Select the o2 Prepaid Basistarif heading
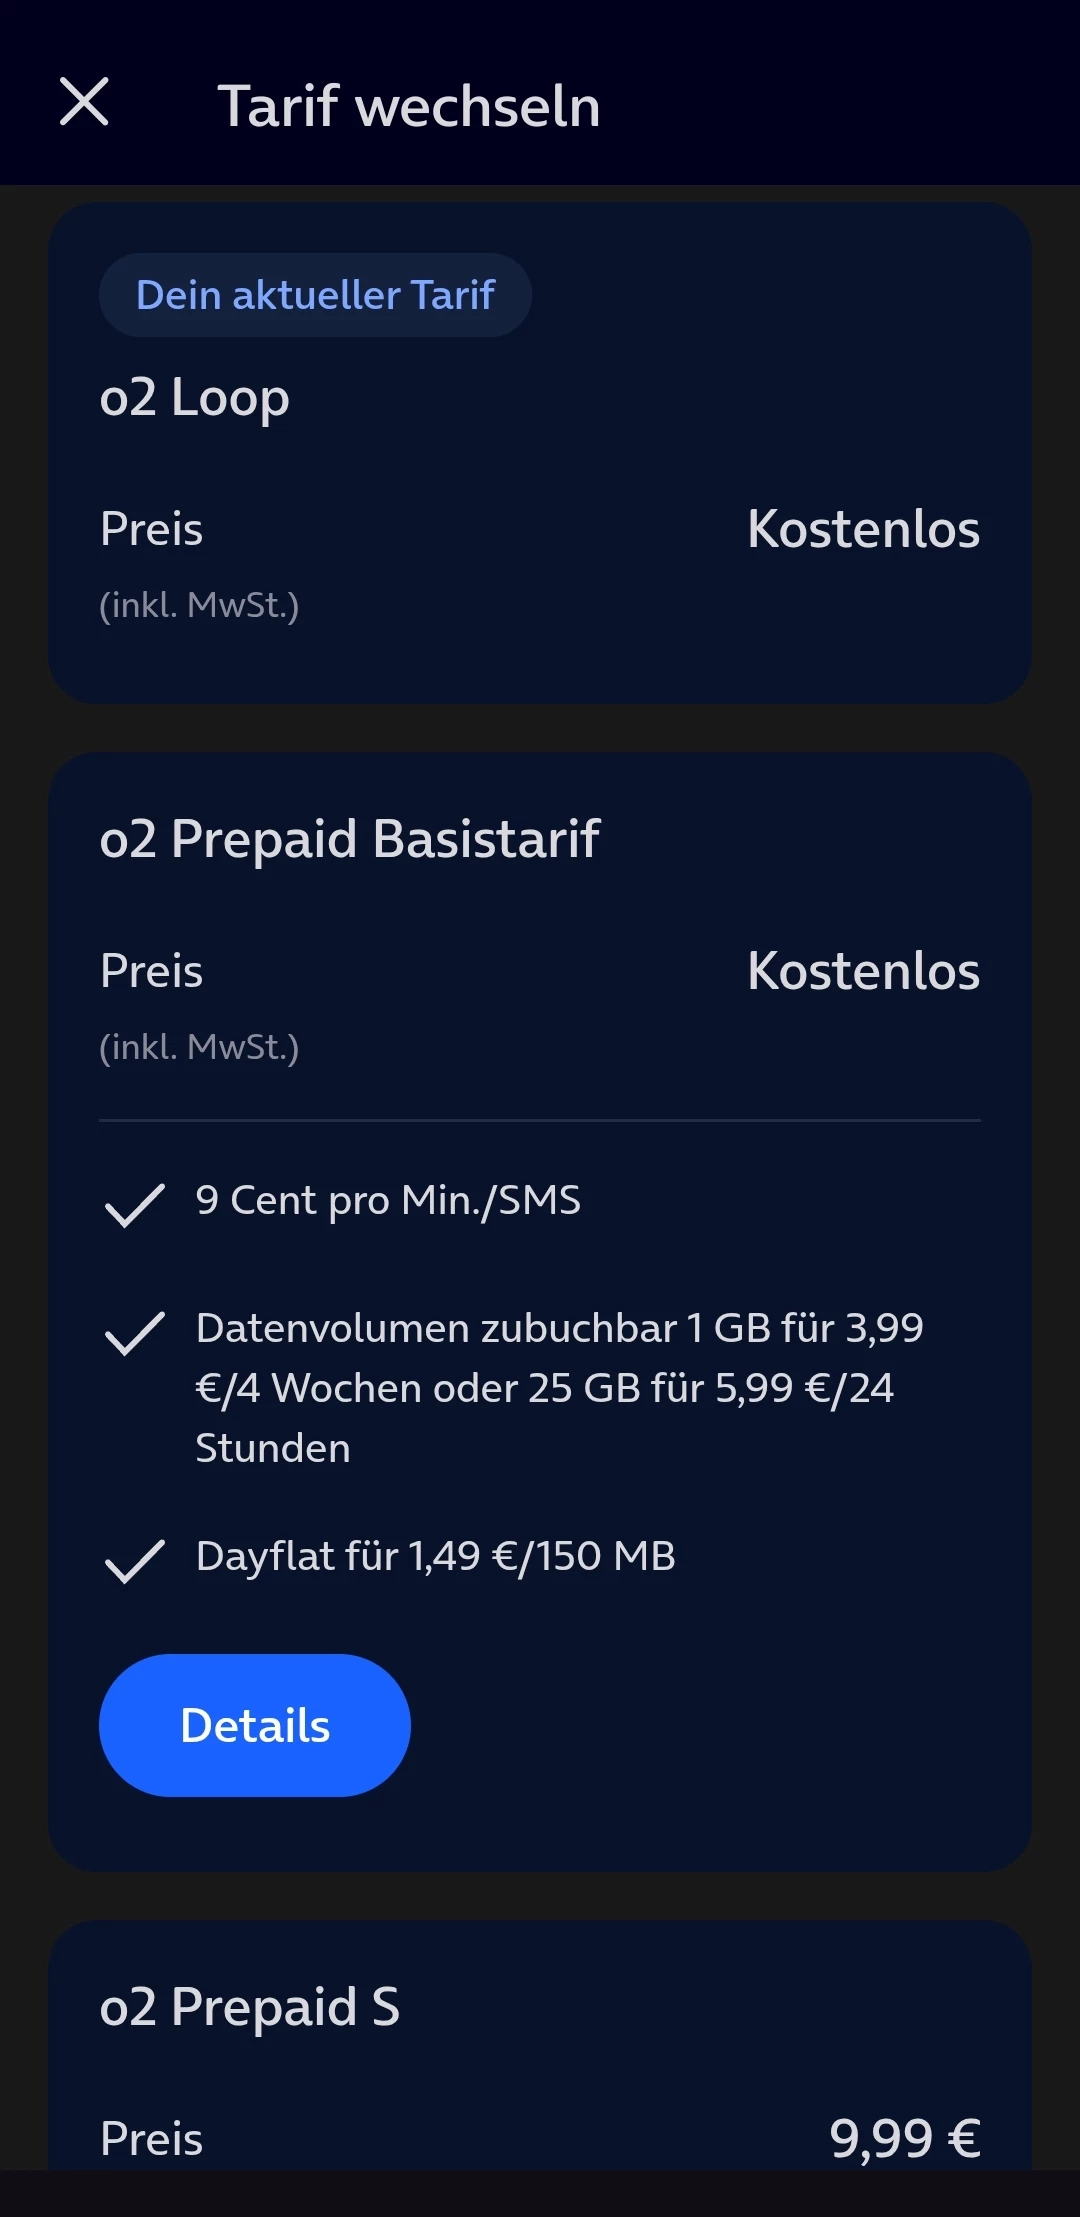 point(350,838)
